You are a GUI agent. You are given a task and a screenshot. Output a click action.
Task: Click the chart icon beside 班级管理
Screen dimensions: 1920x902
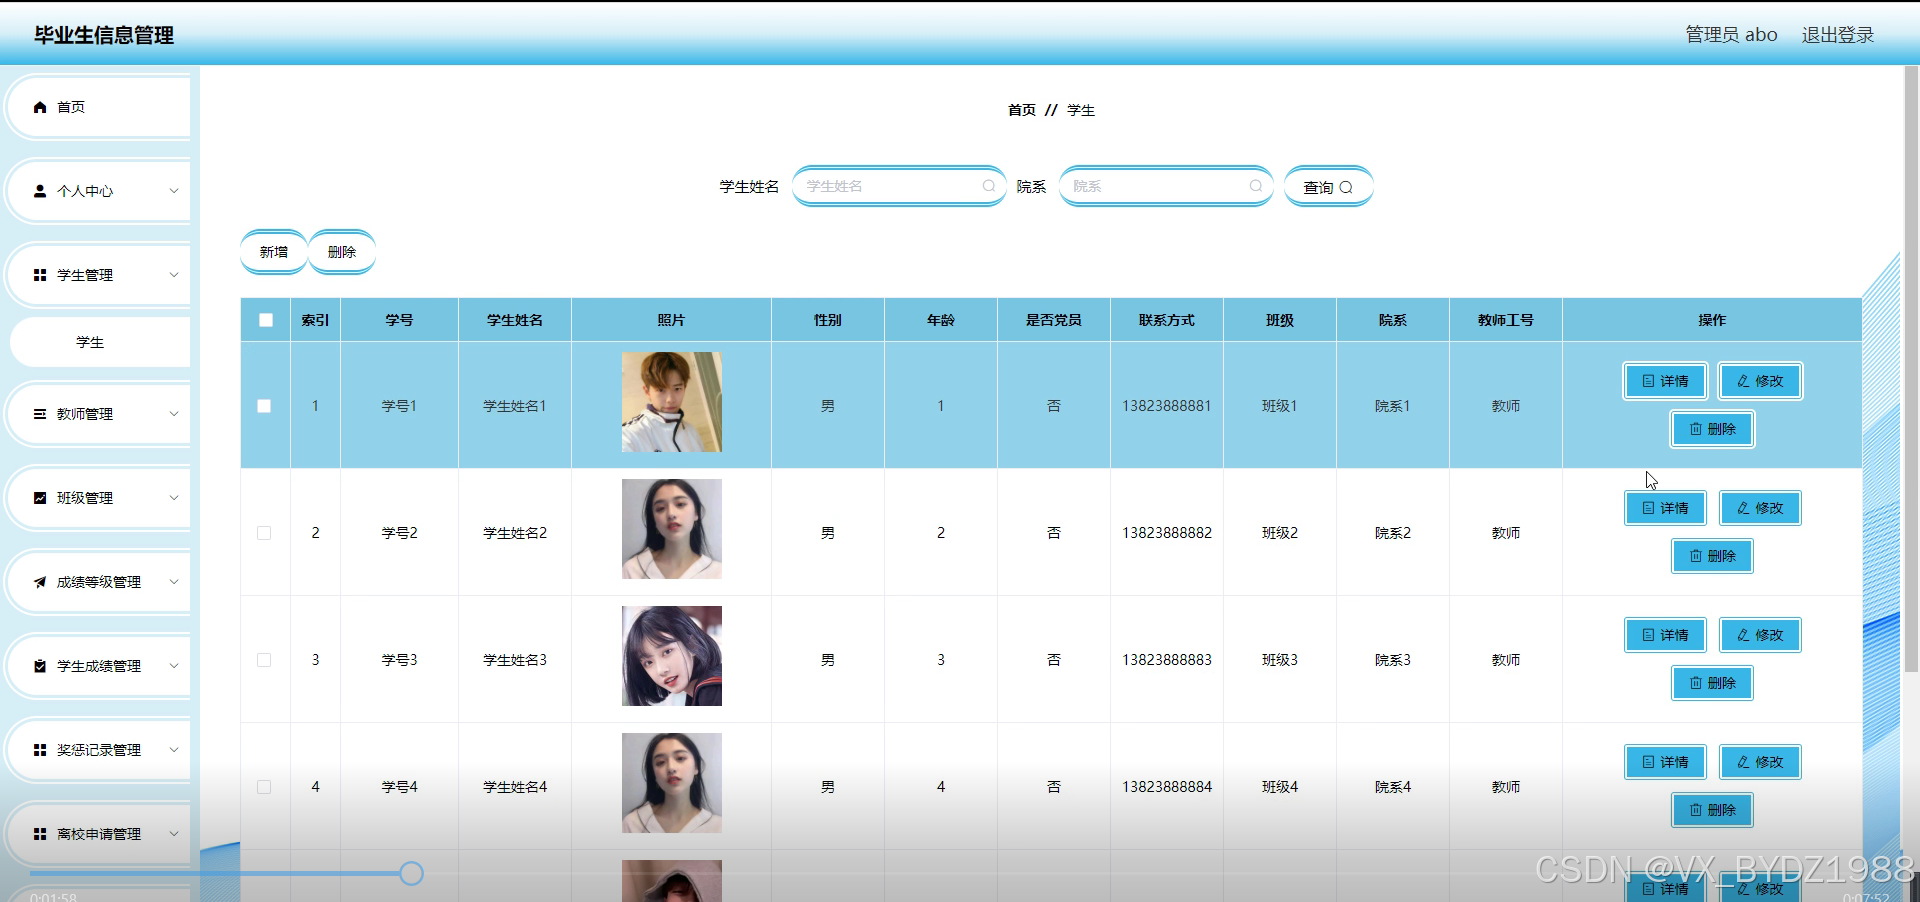(40, 498)
